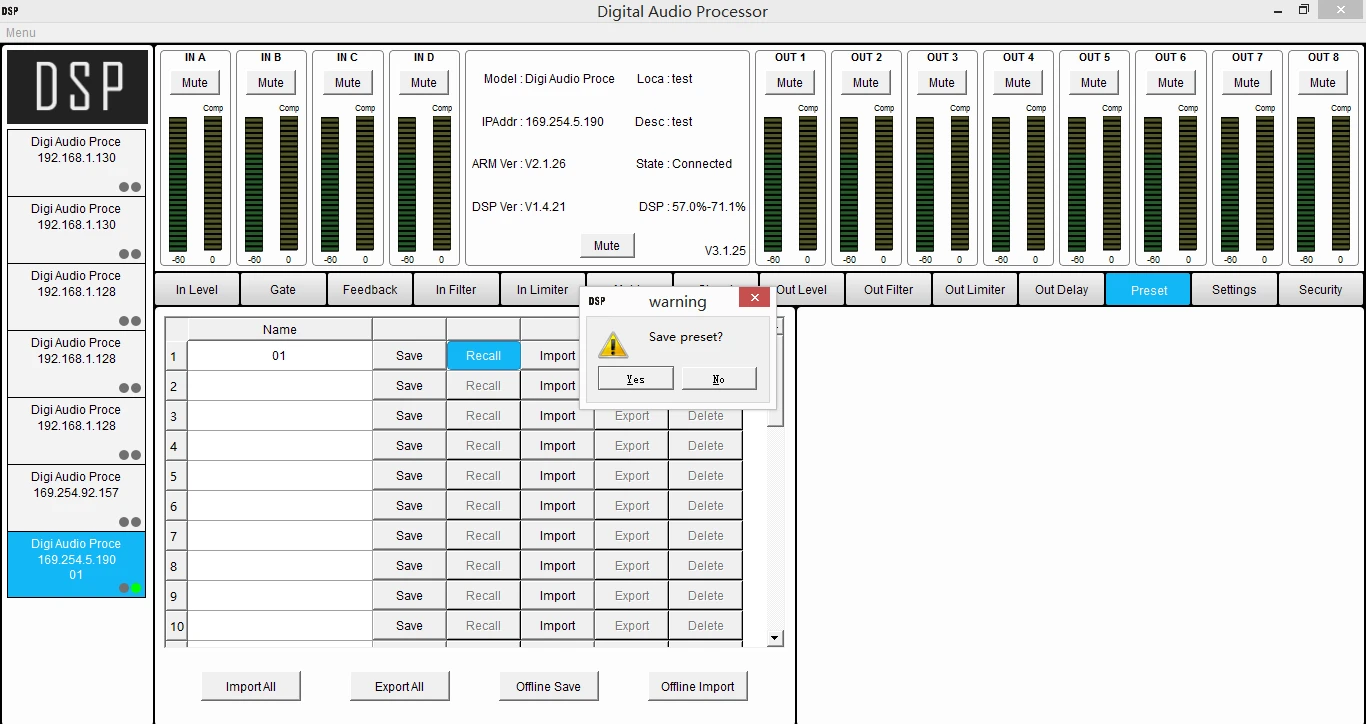Confirm Yes to save preset
The height and width of the screenshot is (724, 1366).
pos(636,379)
